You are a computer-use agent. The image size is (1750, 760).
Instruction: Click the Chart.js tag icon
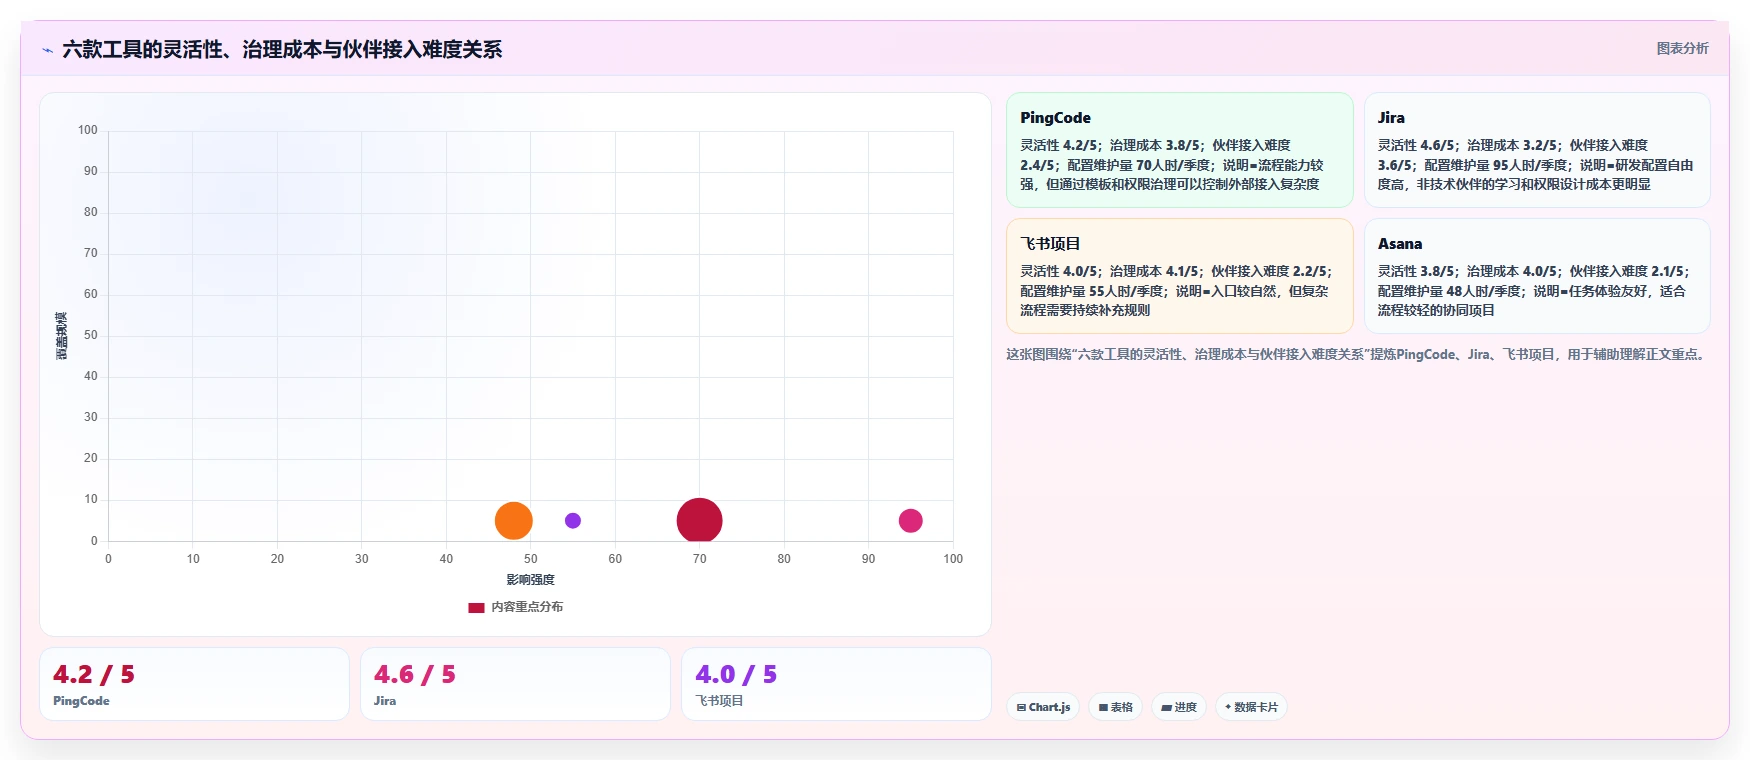pyautogui.click(x=1021, y=708)
